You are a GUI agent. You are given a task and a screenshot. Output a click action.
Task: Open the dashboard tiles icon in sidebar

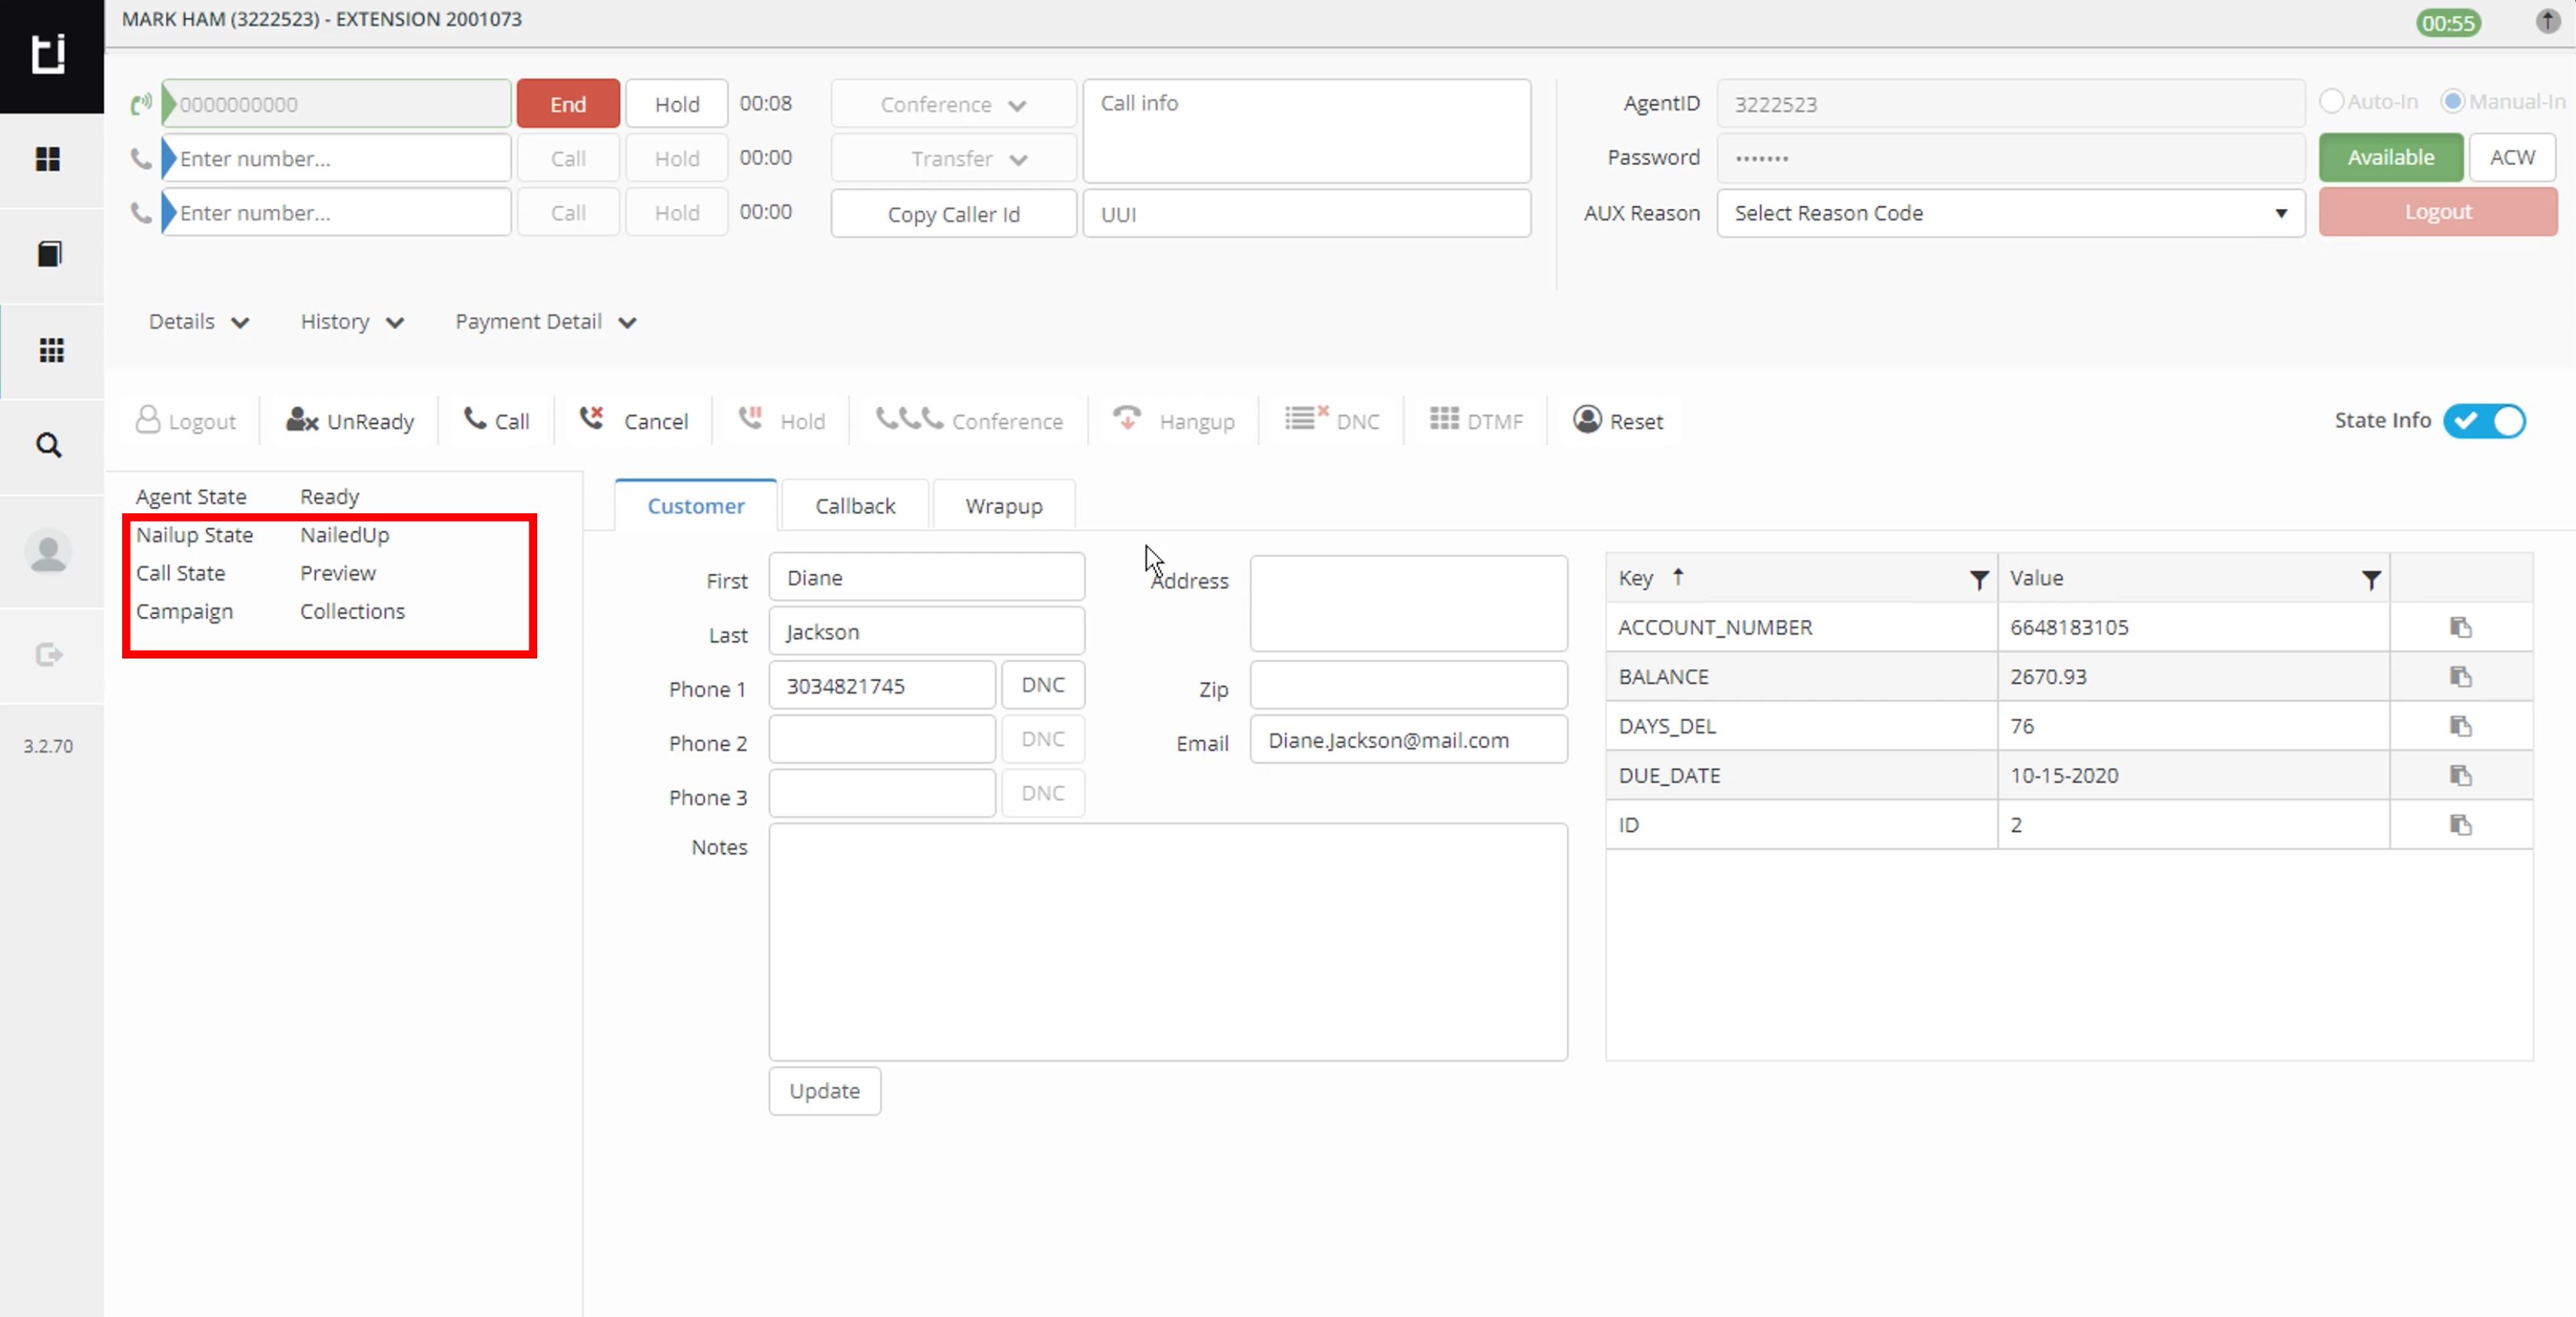(x=48, y=159)
